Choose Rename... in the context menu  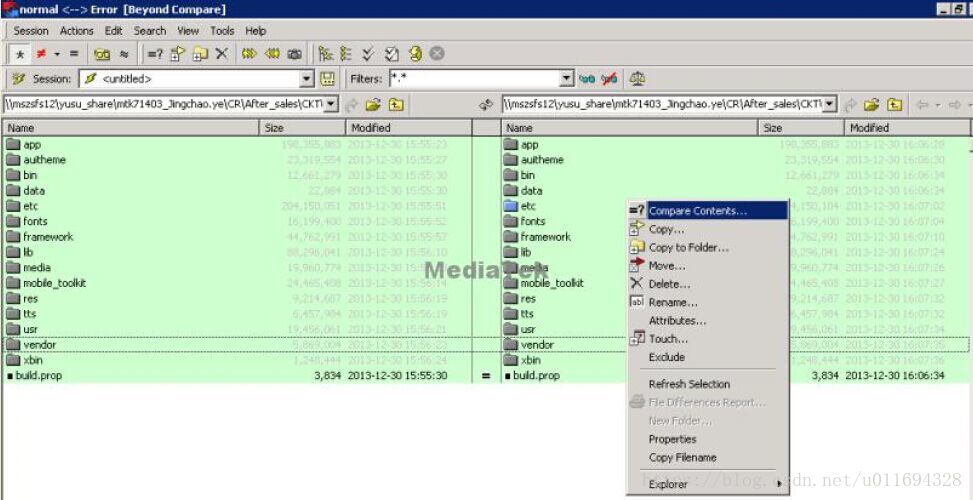coord(708,302)
